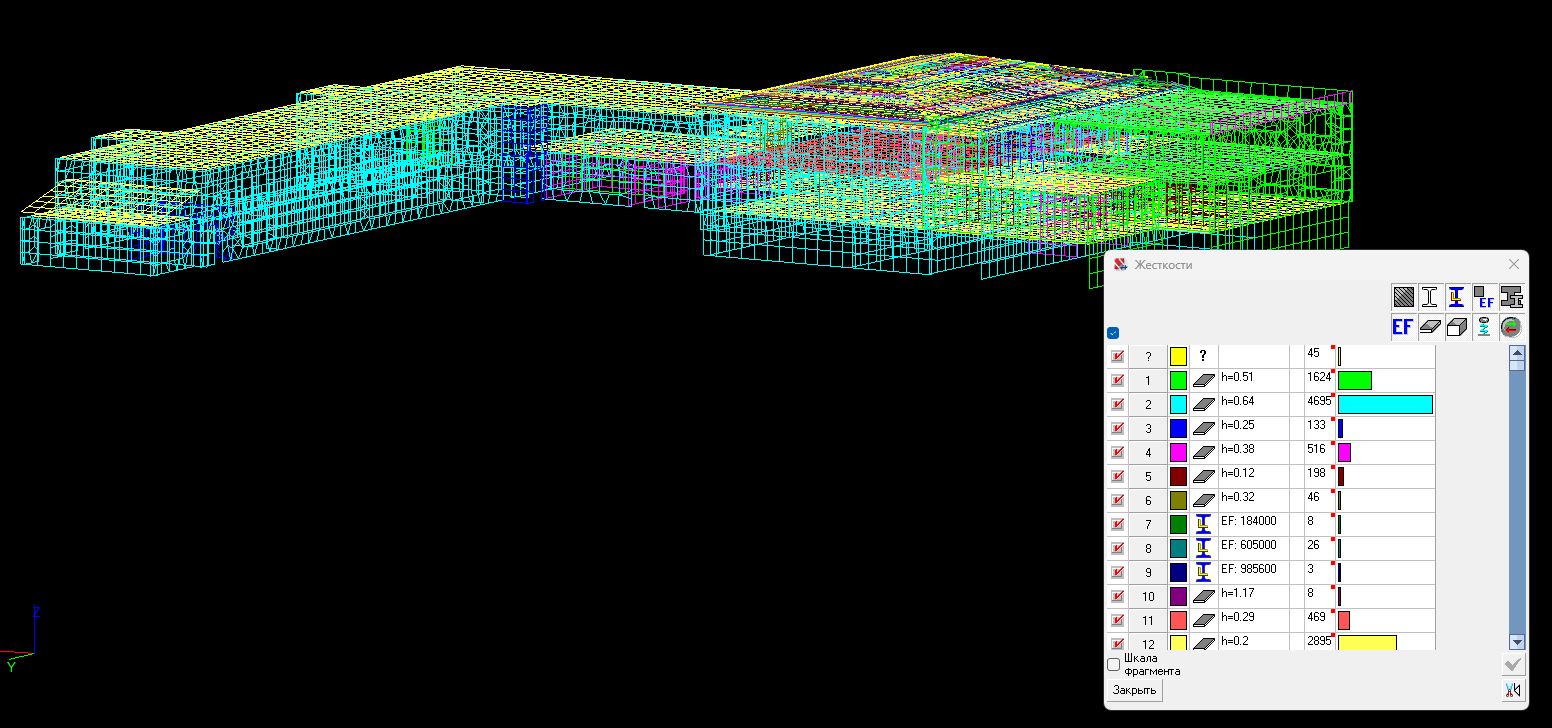Click the round red-green arrow icon
Screen dimensions: 1552x728
1510,326
